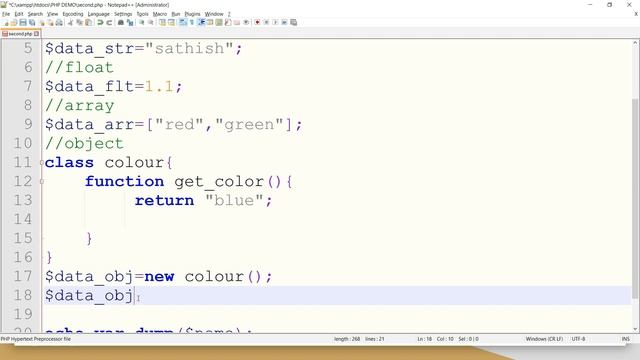The width and height of the screenshot is (640, 360).
Task: Undo the last edit with green arrow
Action: pyautogui.click(x=100, y=22)
